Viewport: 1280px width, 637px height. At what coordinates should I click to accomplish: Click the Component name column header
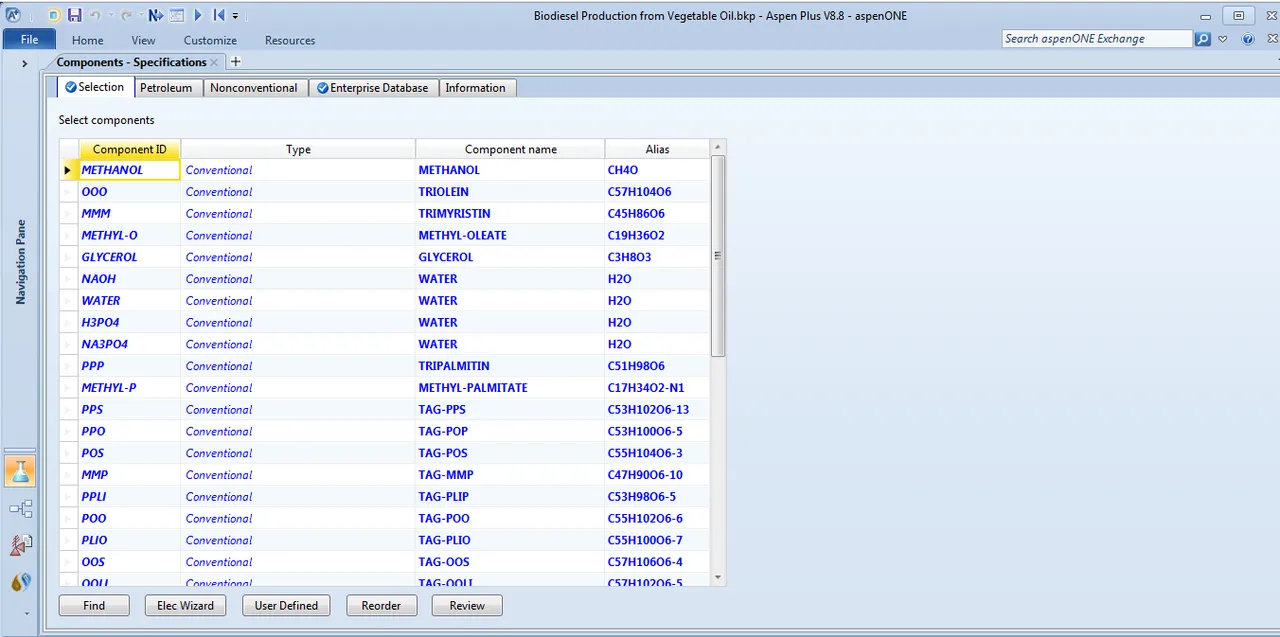pos(510,149)
